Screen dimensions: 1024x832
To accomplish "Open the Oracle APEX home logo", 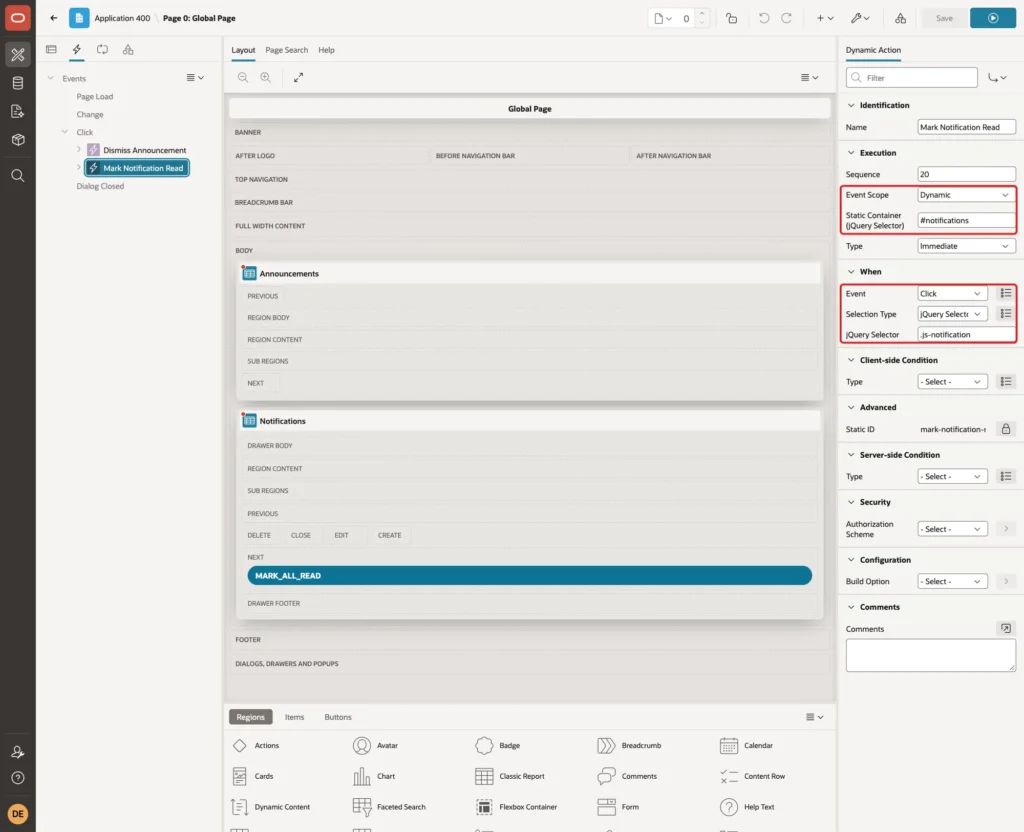I will [18, 18].
